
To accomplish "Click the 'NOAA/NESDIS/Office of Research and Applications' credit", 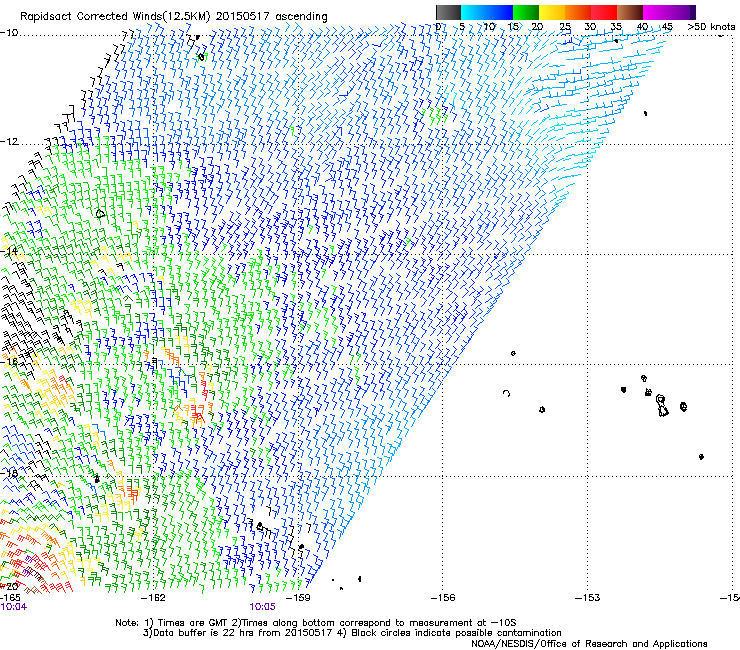I will [x=589, y=644].
